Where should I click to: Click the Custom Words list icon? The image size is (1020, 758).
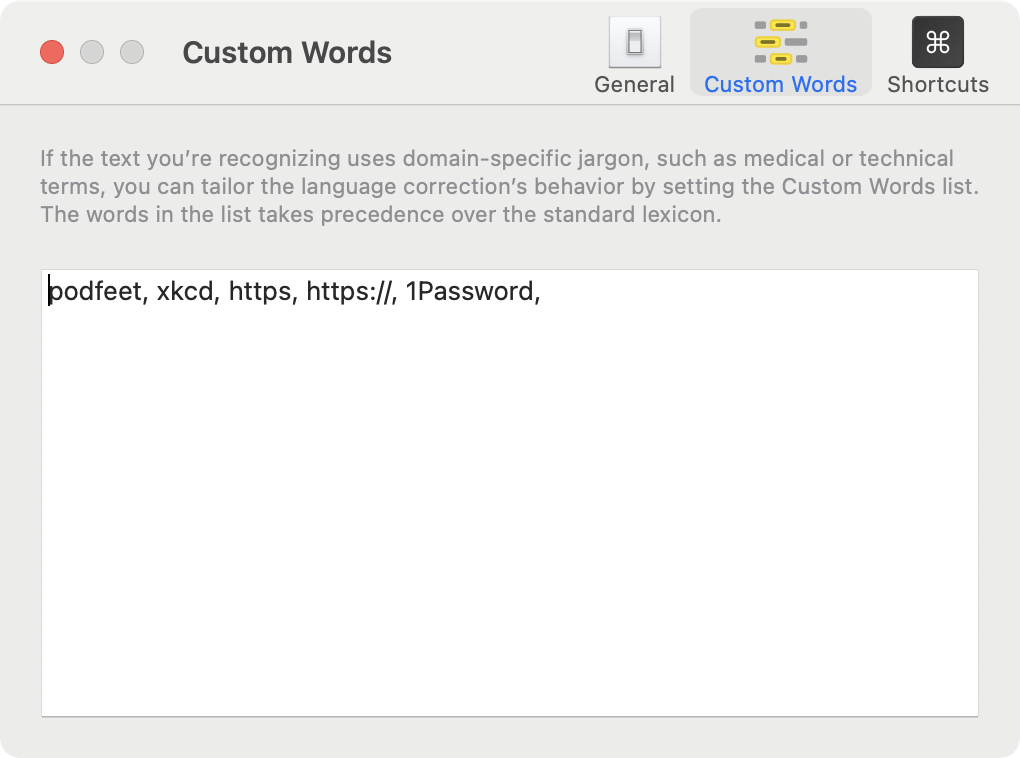click(x=780, y=42)
